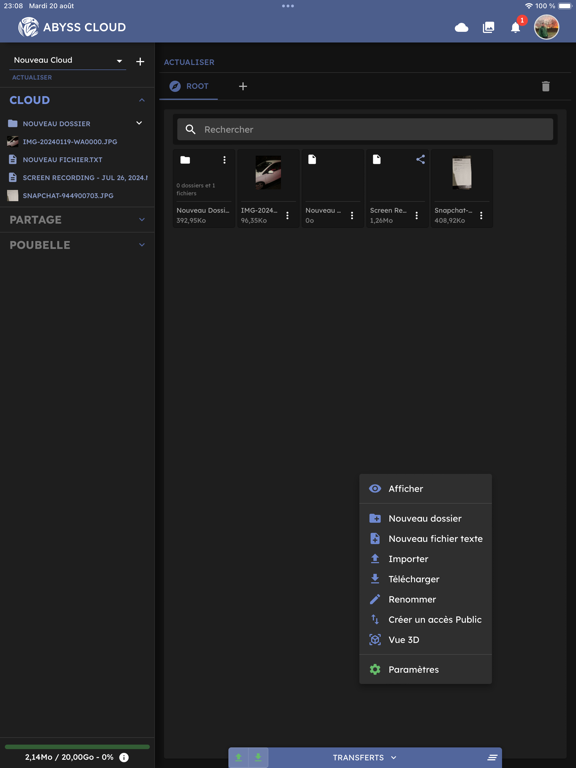Choose Nouveau fichier texte menu entry

click(x=426, y=539)
